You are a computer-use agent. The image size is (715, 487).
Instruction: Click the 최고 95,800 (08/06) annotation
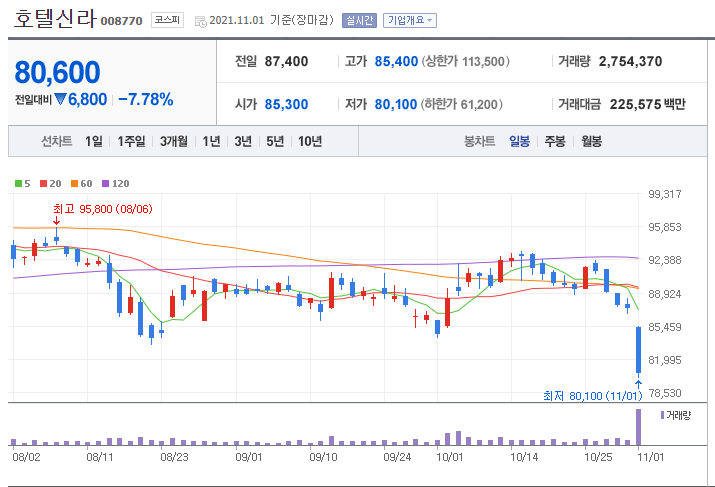point(103,209)
